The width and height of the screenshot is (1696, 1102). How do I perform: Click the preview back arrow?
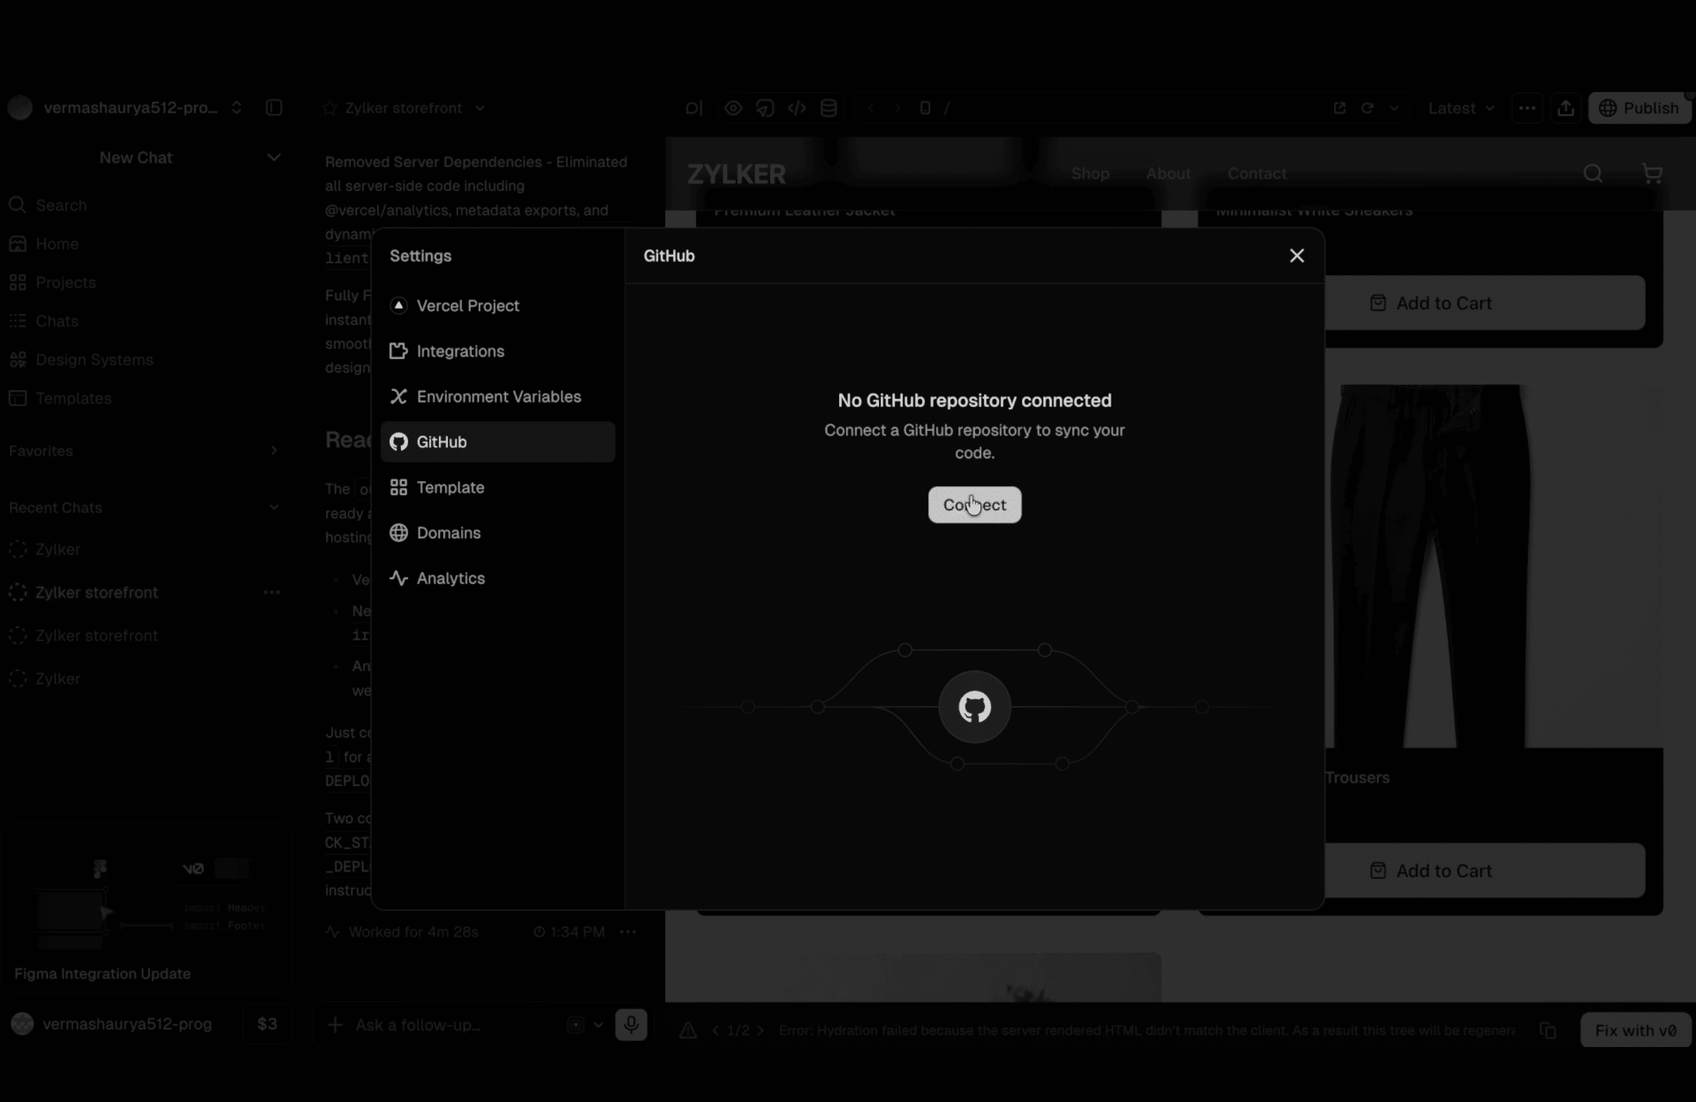[871, 108]
